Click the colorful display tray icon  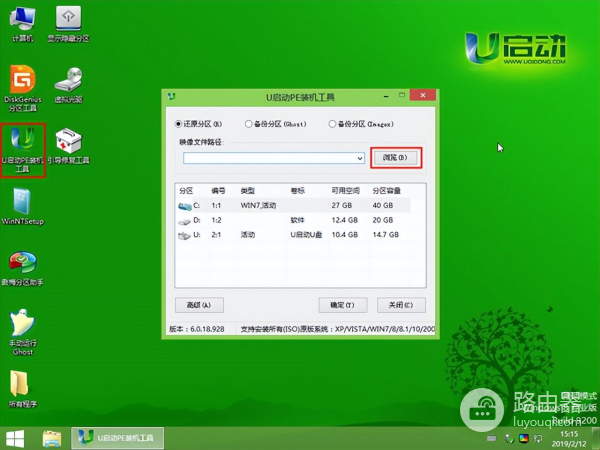524,439
